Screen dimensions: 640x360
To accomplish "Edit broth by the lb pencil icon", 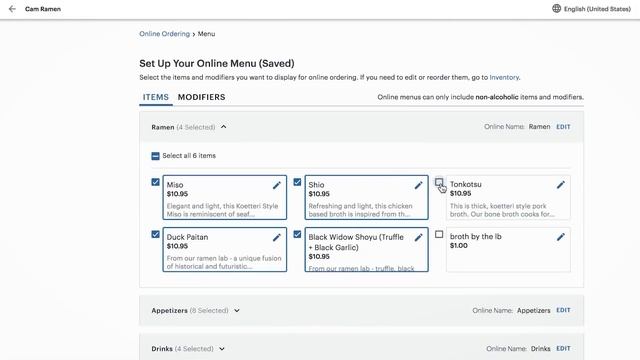I will click(x=561, y=237).
